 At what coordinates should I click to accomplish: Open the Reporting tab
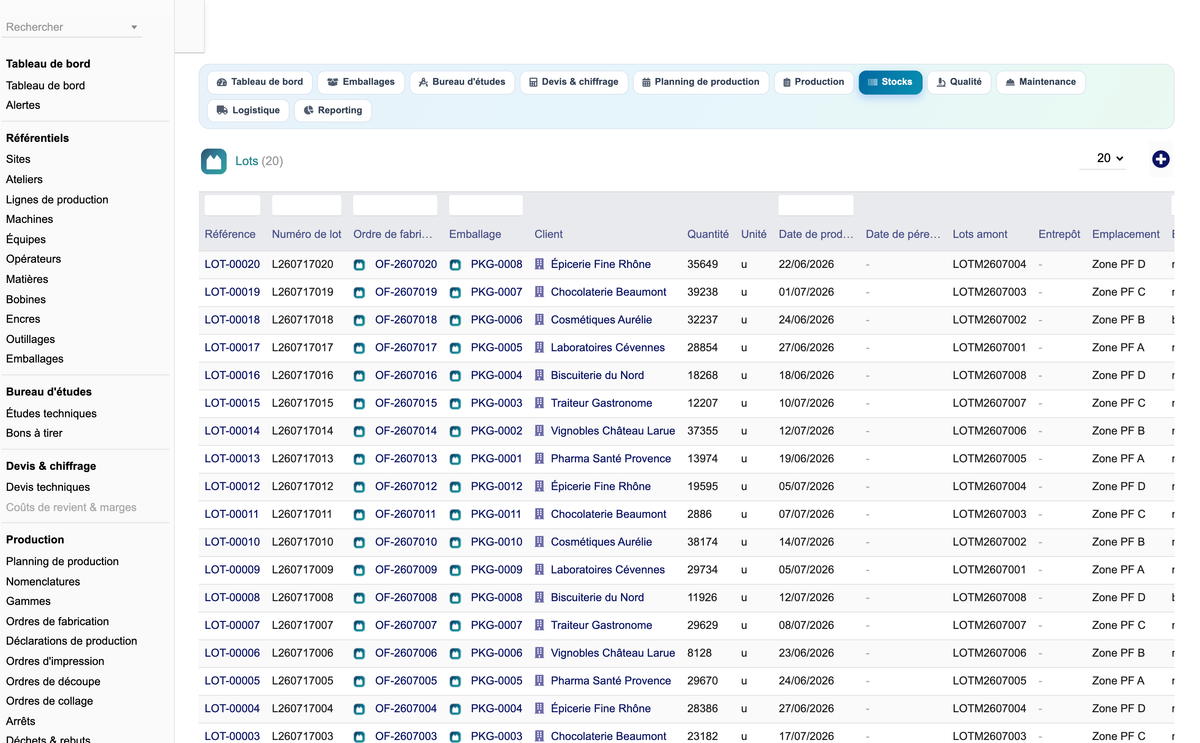333,110
